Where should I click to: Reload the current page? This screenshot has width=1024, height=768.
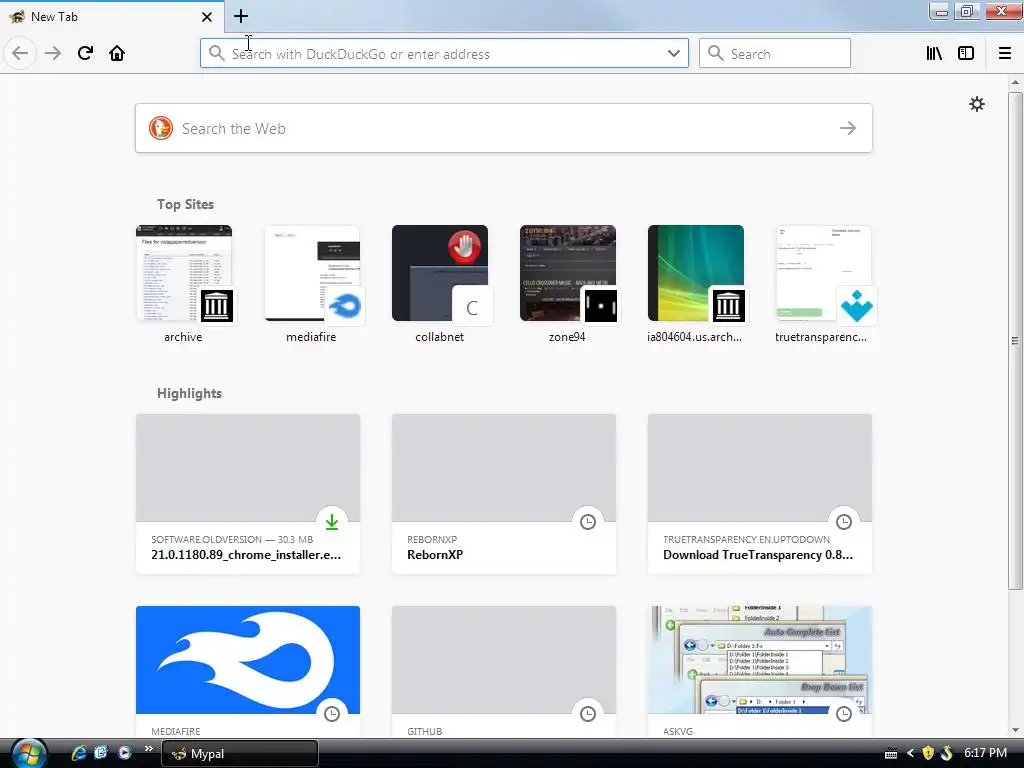coord(85,53)
